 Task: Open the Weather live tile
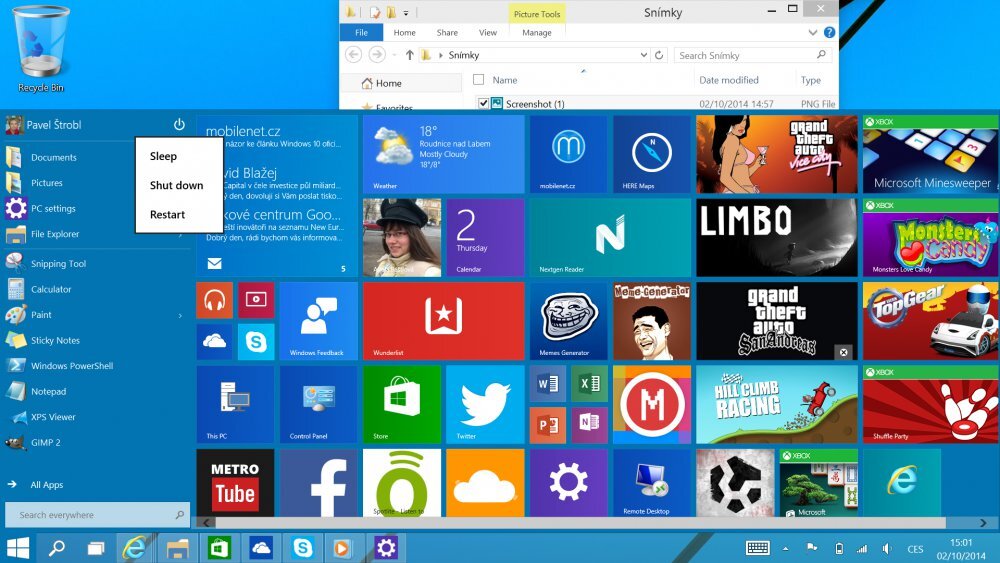[x=443, y=154]
